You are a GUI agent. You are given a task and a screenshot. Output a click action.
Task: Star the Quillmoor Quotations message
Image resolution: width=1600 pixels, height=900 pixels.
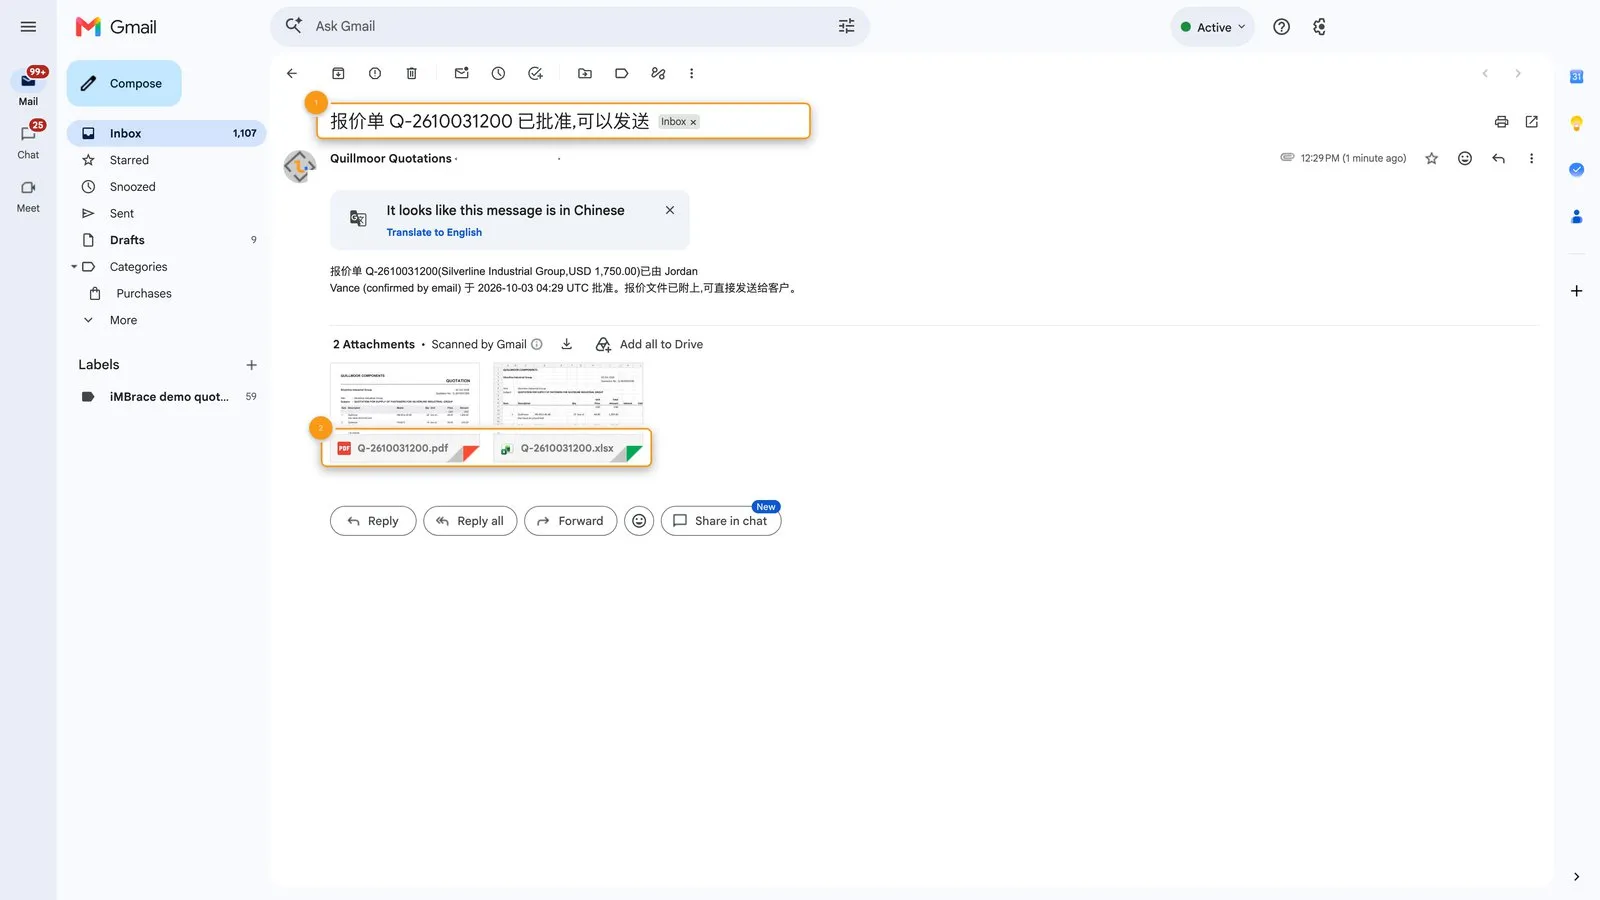click(1432, 158)
